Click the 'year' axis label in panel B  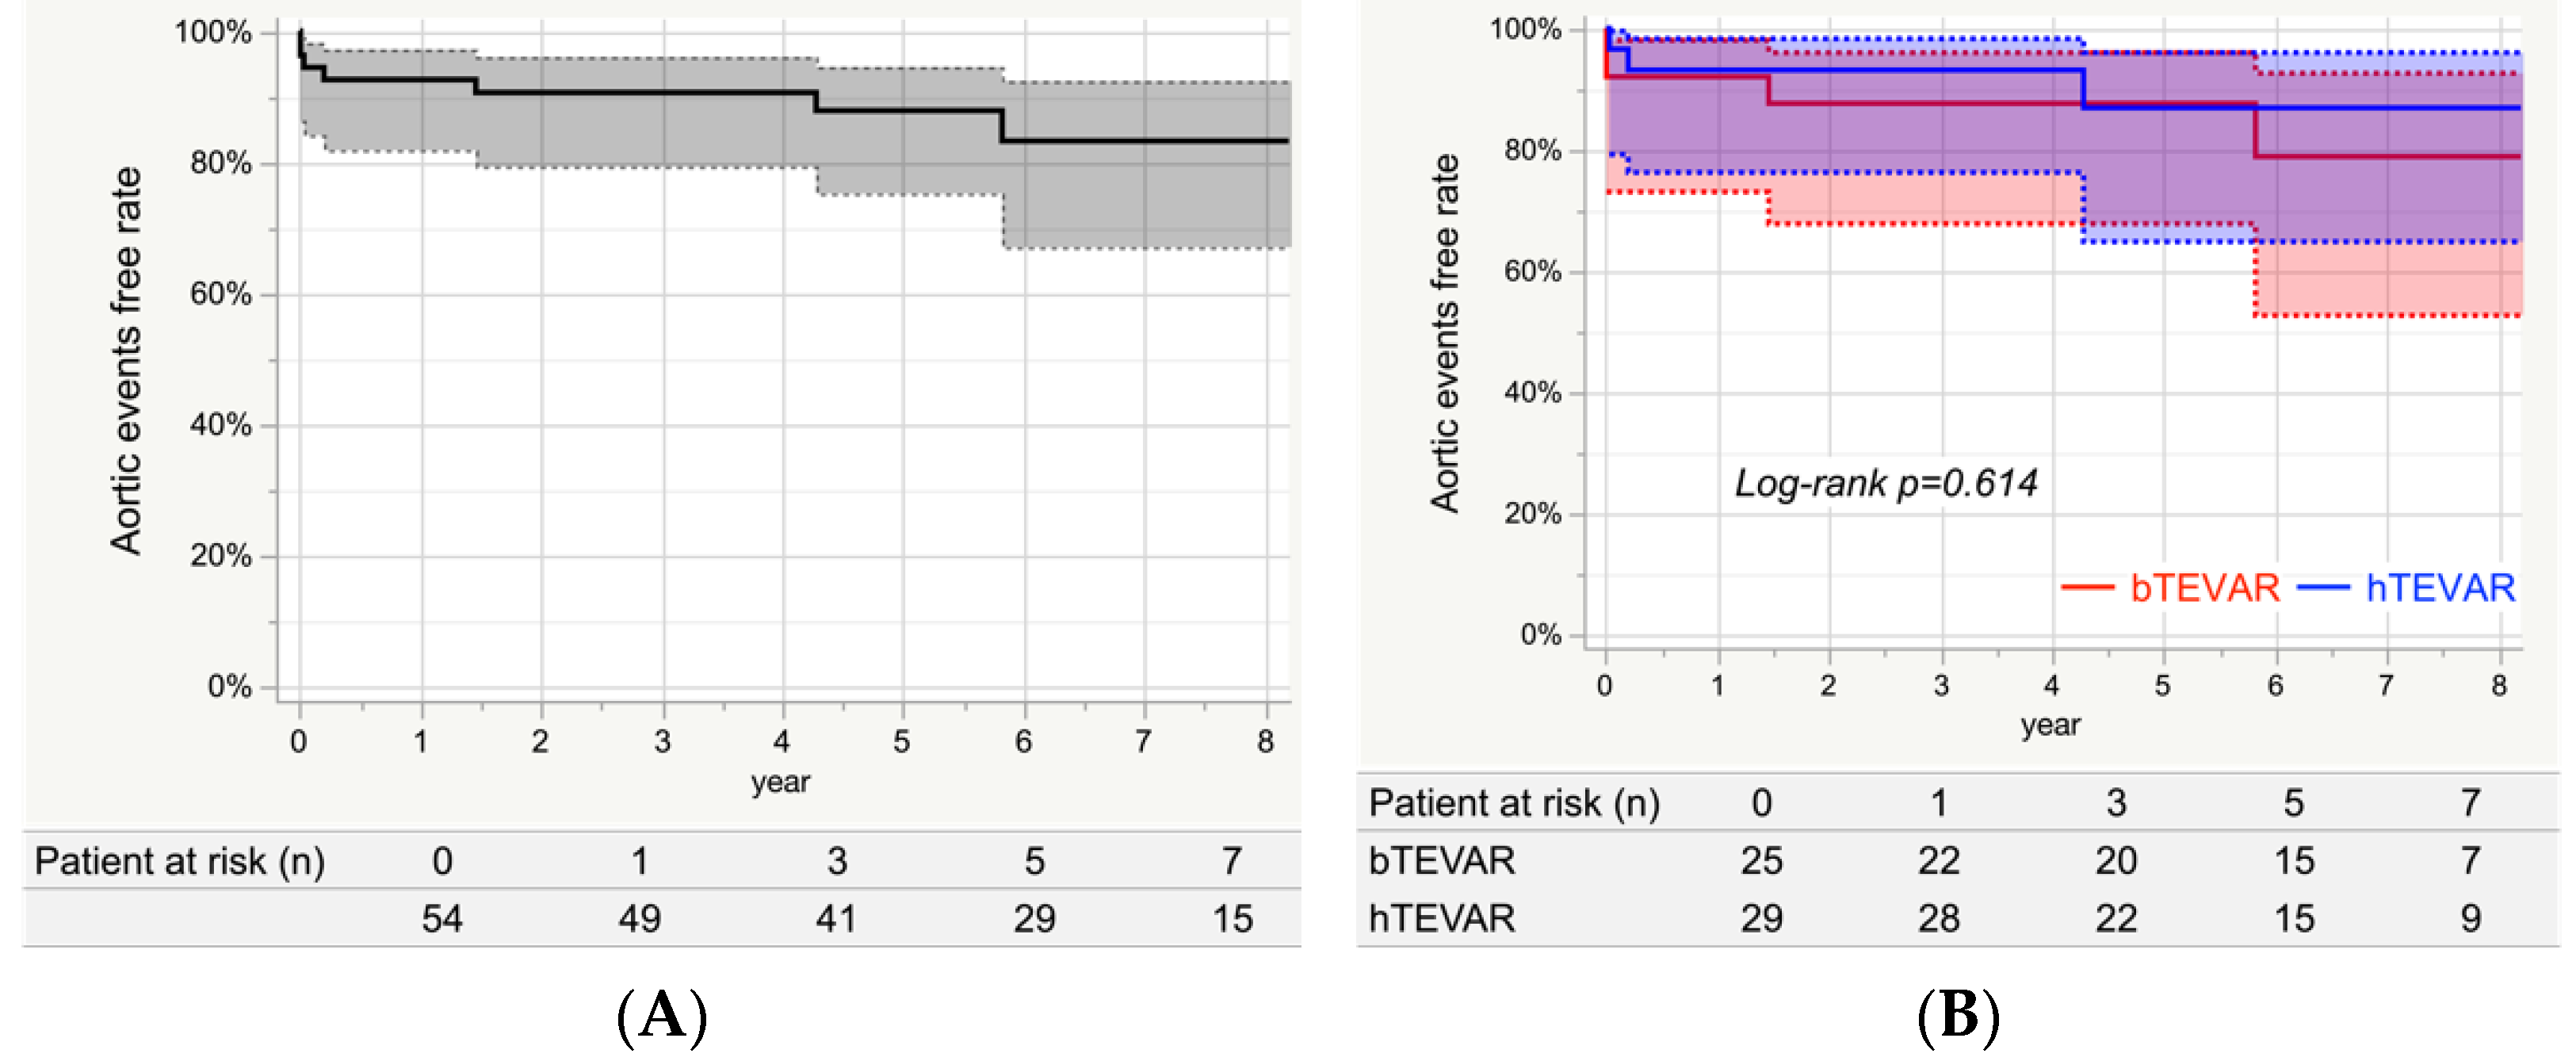coord(2050,725)
